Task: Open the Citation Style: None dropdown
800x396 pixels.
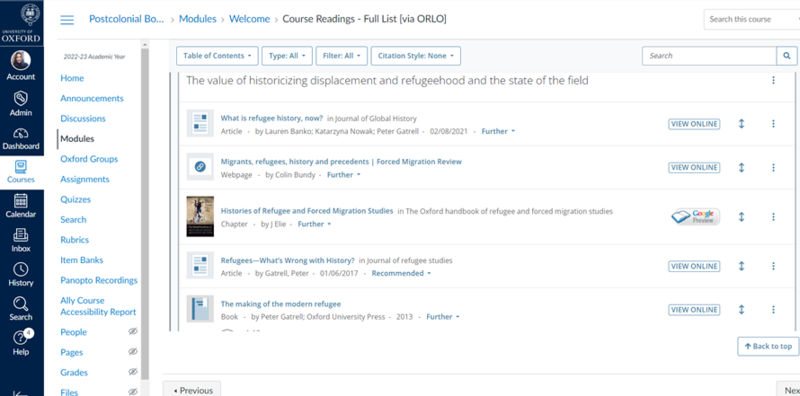Action: point(416,56)
